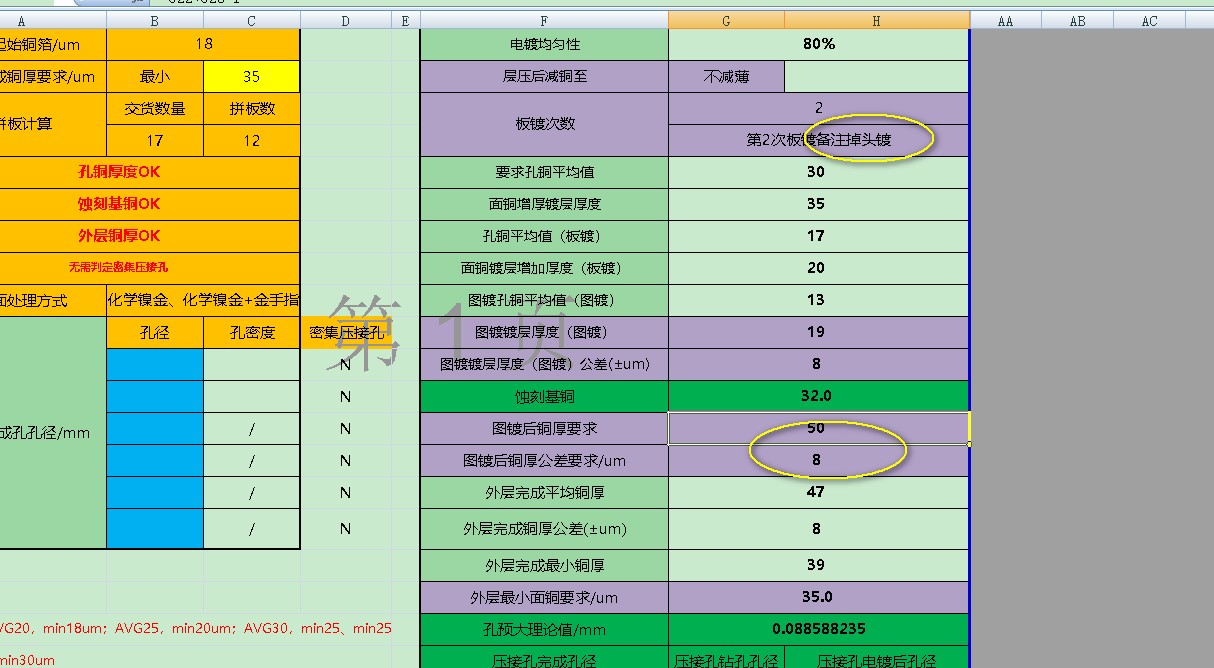Select the yellow cell containing 35
Image resolution: width=1214 pixels, height=668 pixels.
[251, 77]
